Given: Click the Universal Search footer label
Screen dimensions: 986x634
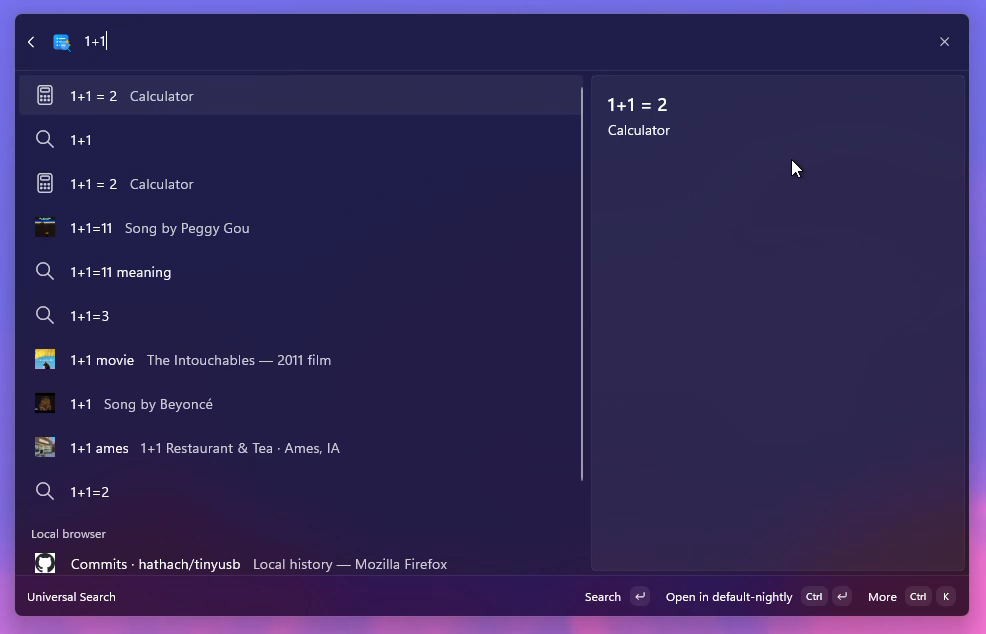Looking at the screenshot, I should [71, 597].
